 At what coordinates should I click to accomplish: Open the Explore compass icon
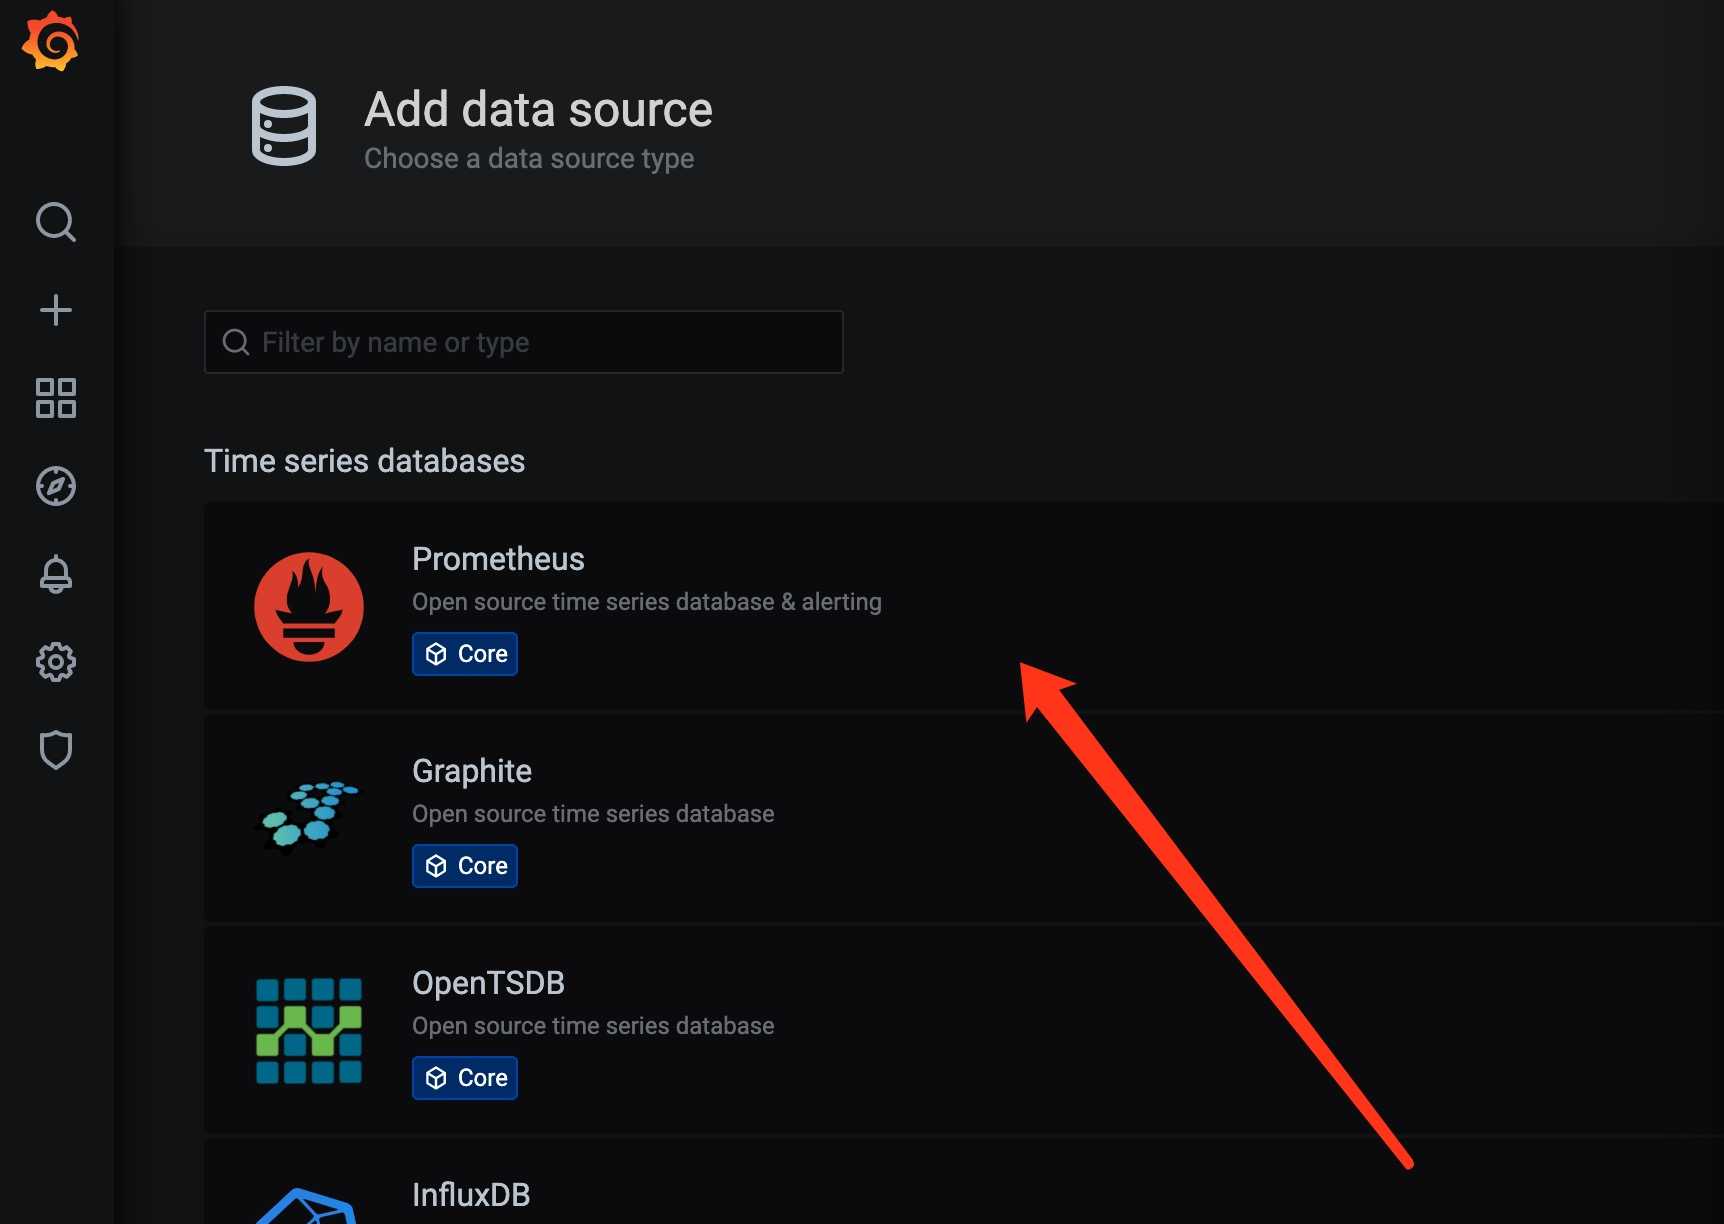point(56,486)
